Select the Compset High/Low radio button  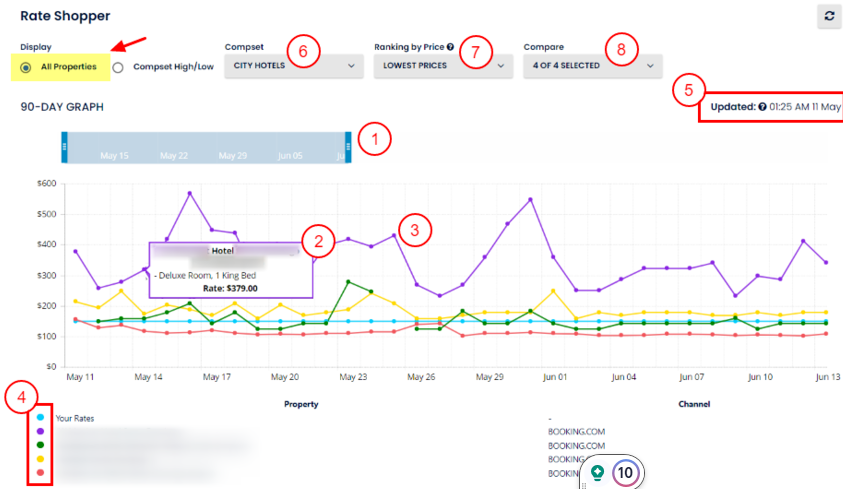[x=118, y=67]
